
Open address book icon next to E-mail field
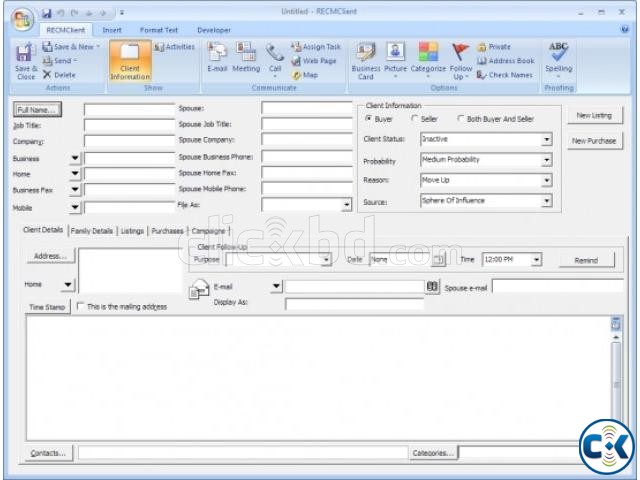coord(432,287)
